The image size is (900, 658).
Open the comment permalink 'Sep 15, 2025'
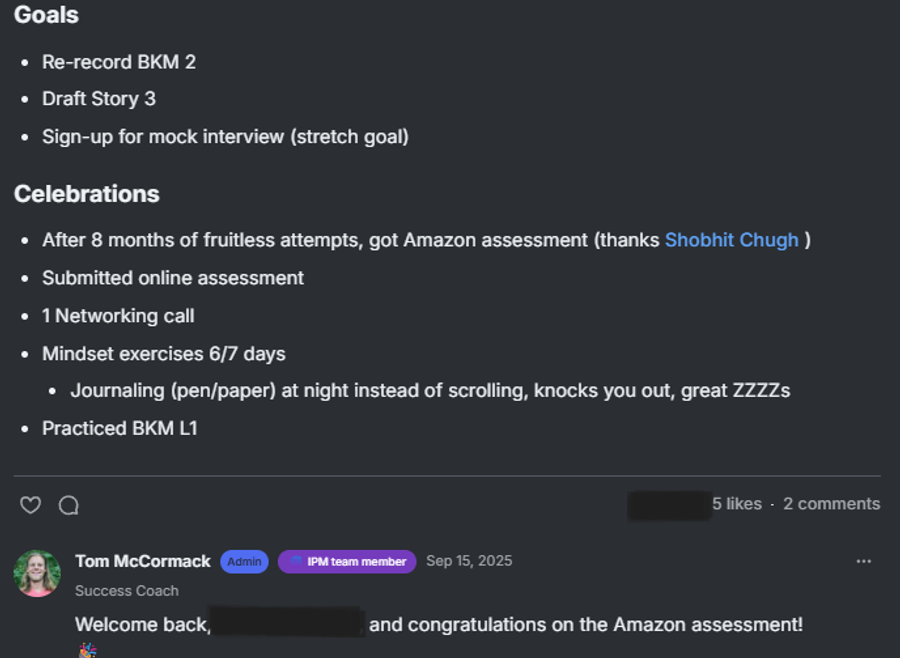pyautogui.click(x=468, y=561)
